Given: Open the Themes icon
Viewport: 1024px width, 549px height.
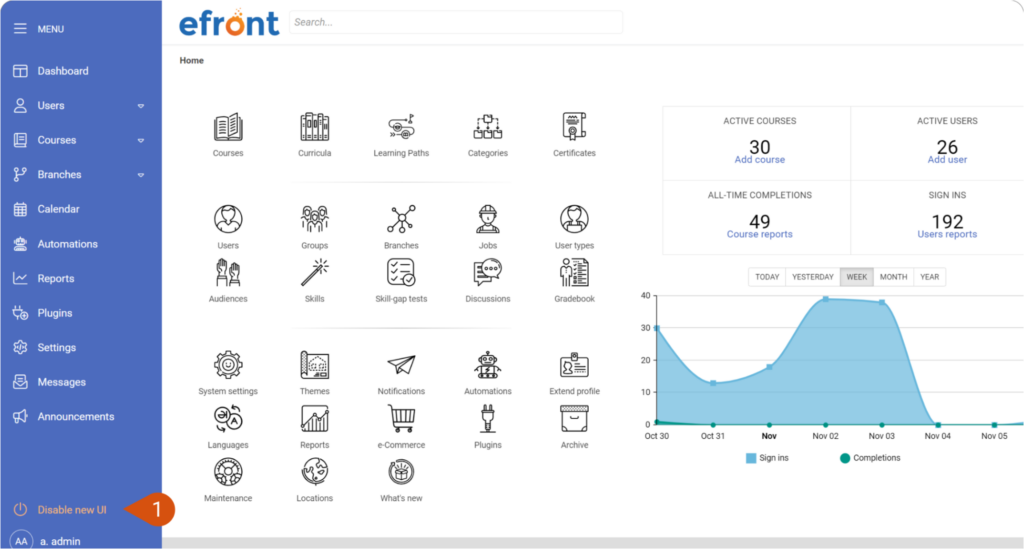Looking at the screenshot, I should click(314, 365).
